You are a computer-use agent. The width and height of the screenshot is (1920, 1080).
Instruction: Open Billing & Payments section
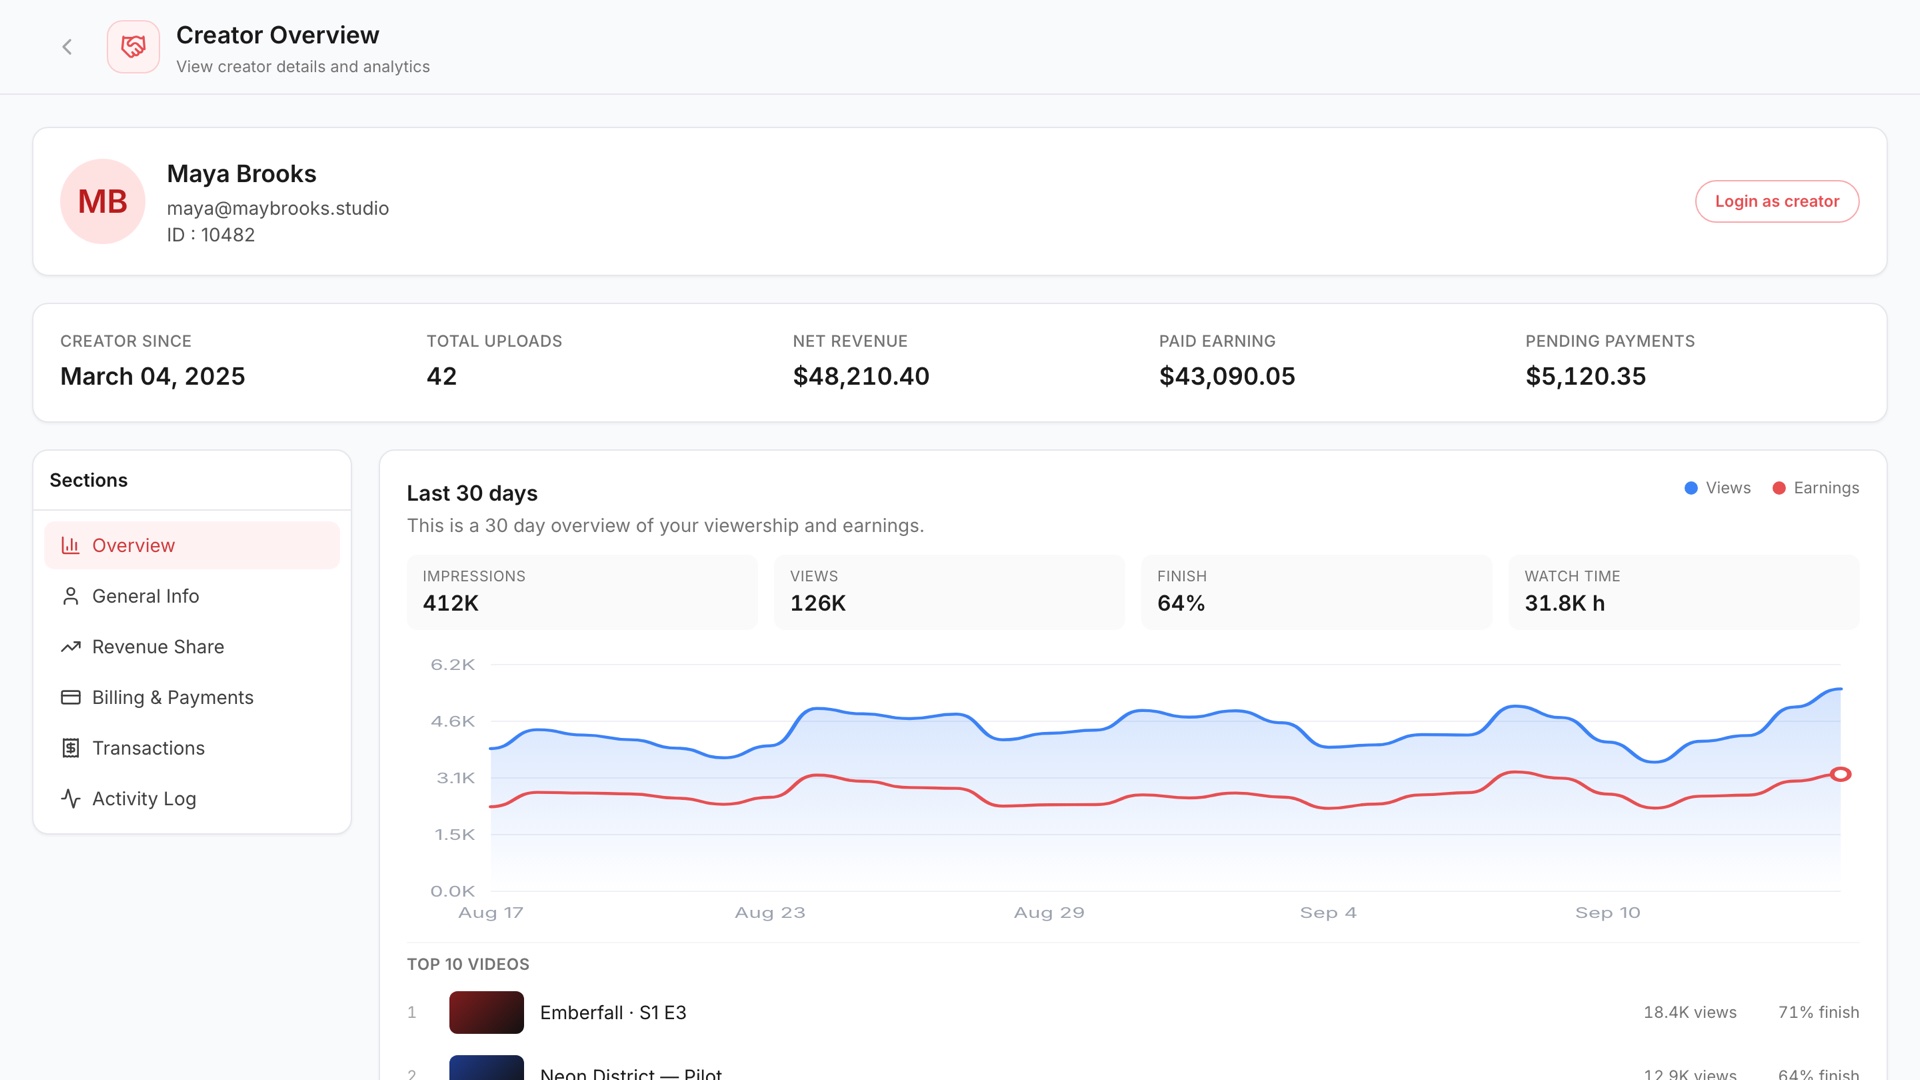pyautogui.click(x=192, y=697)
